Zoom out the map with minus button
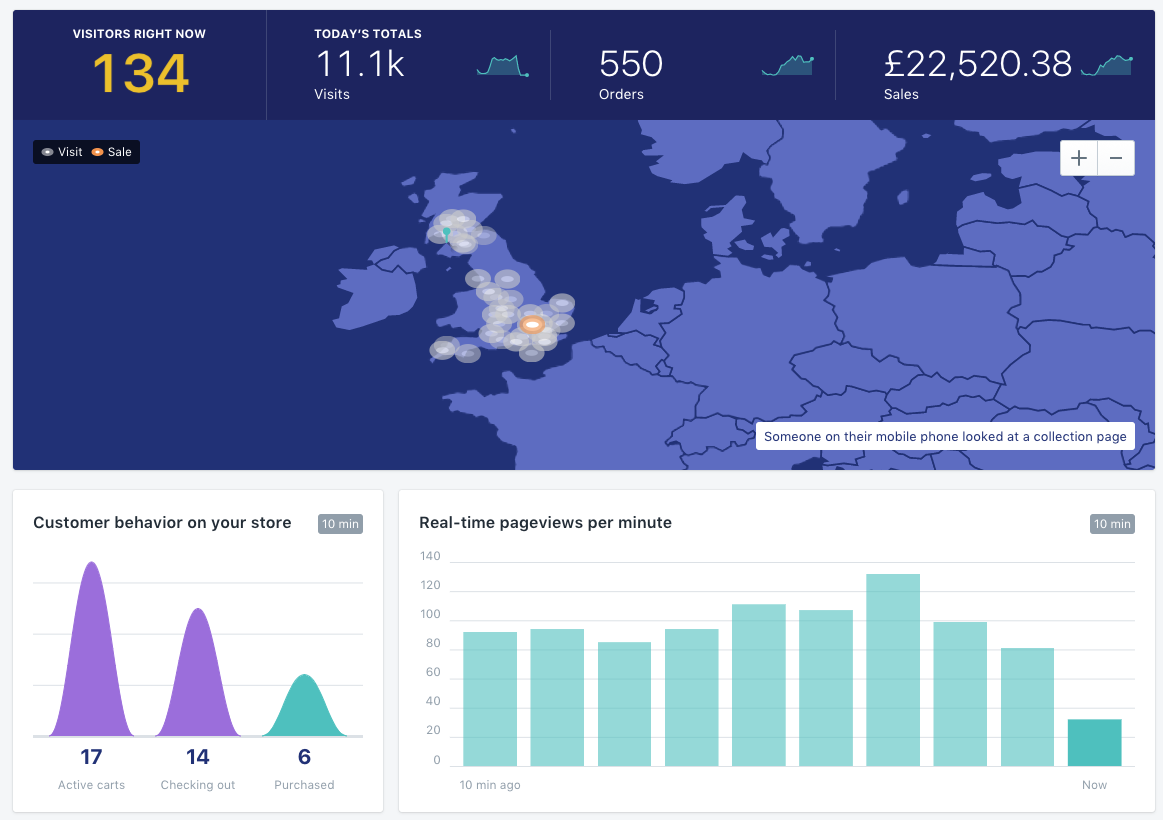The height and width of the screenshot is (820, 1163). point(1116,158)
